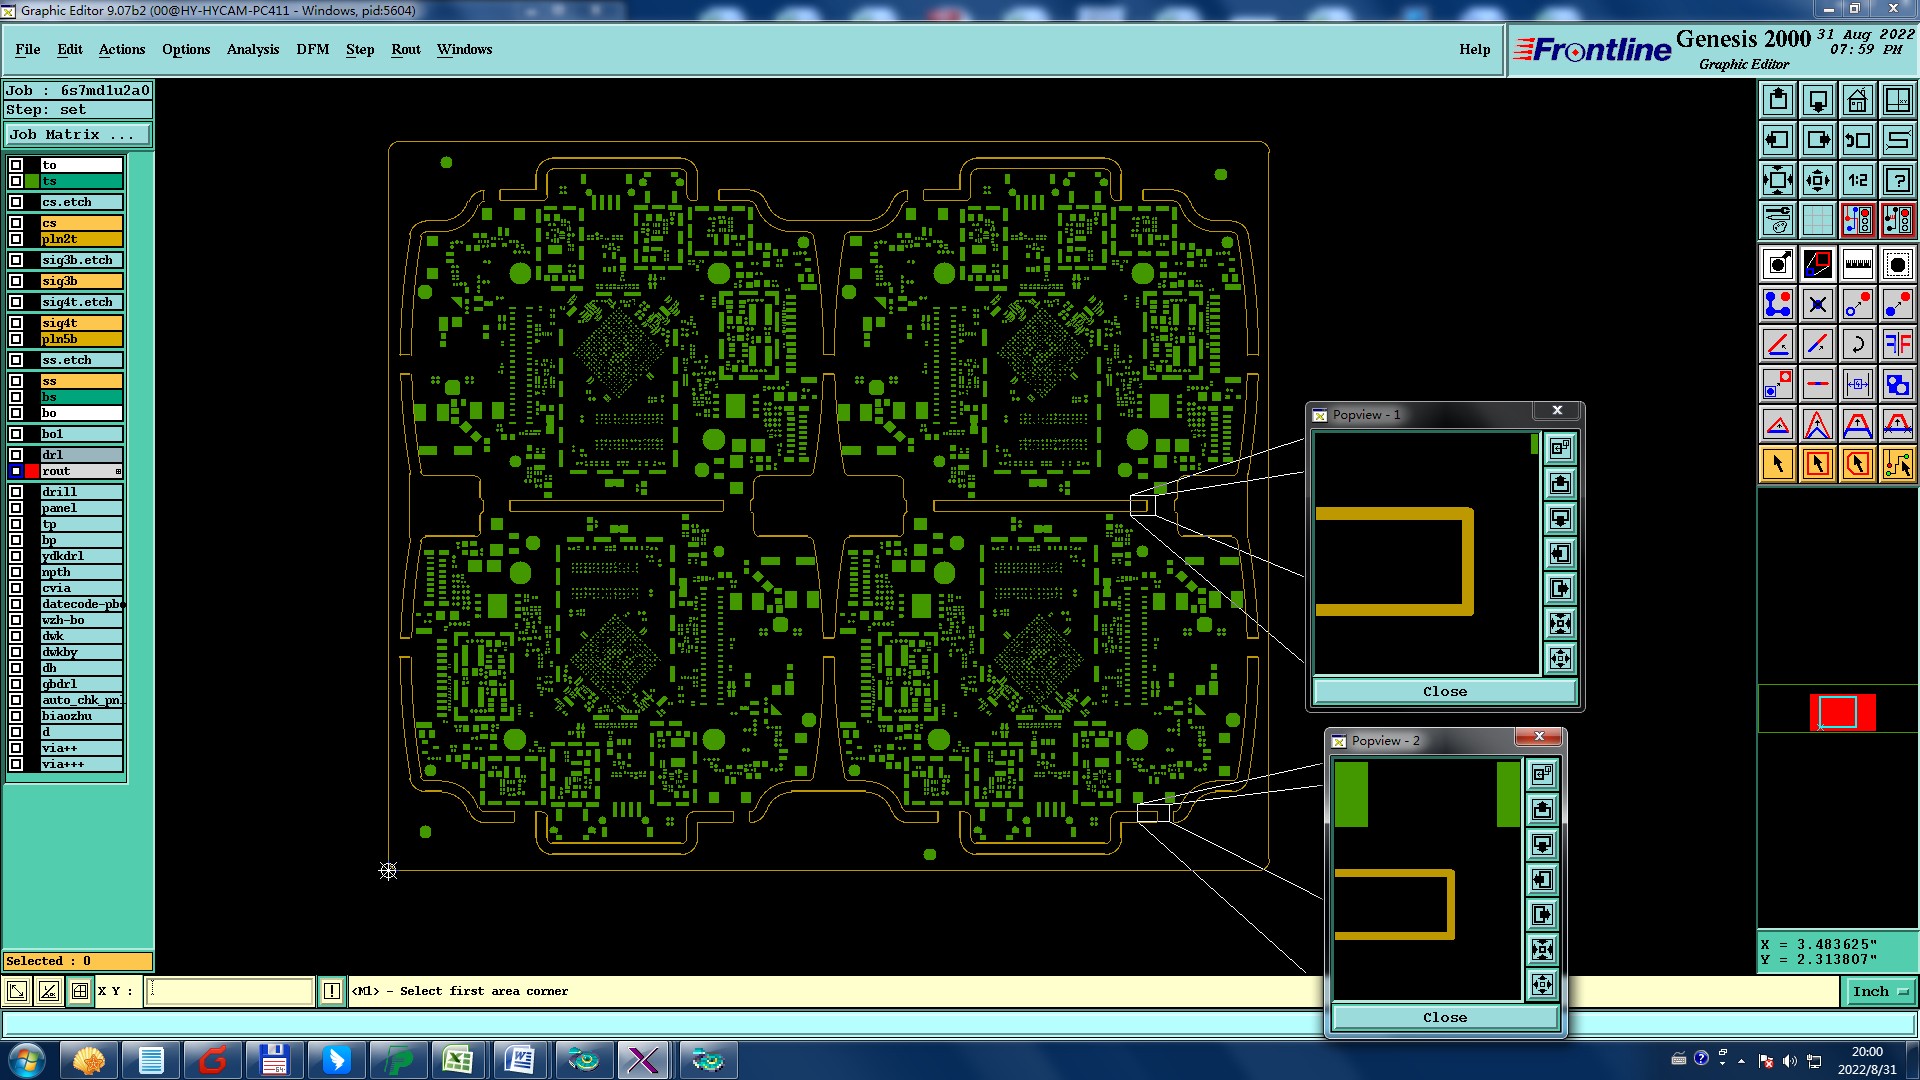Click the X Y coordinate input field
The width and height of the screenshot is (1920, 1080).
(230, 991)
